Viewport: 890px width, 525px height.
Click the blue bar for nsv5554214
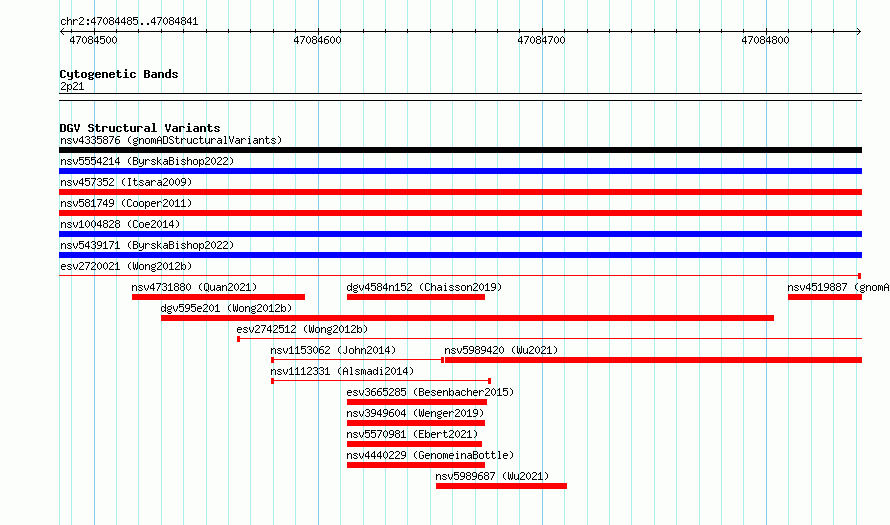click(x=460, y=171)
